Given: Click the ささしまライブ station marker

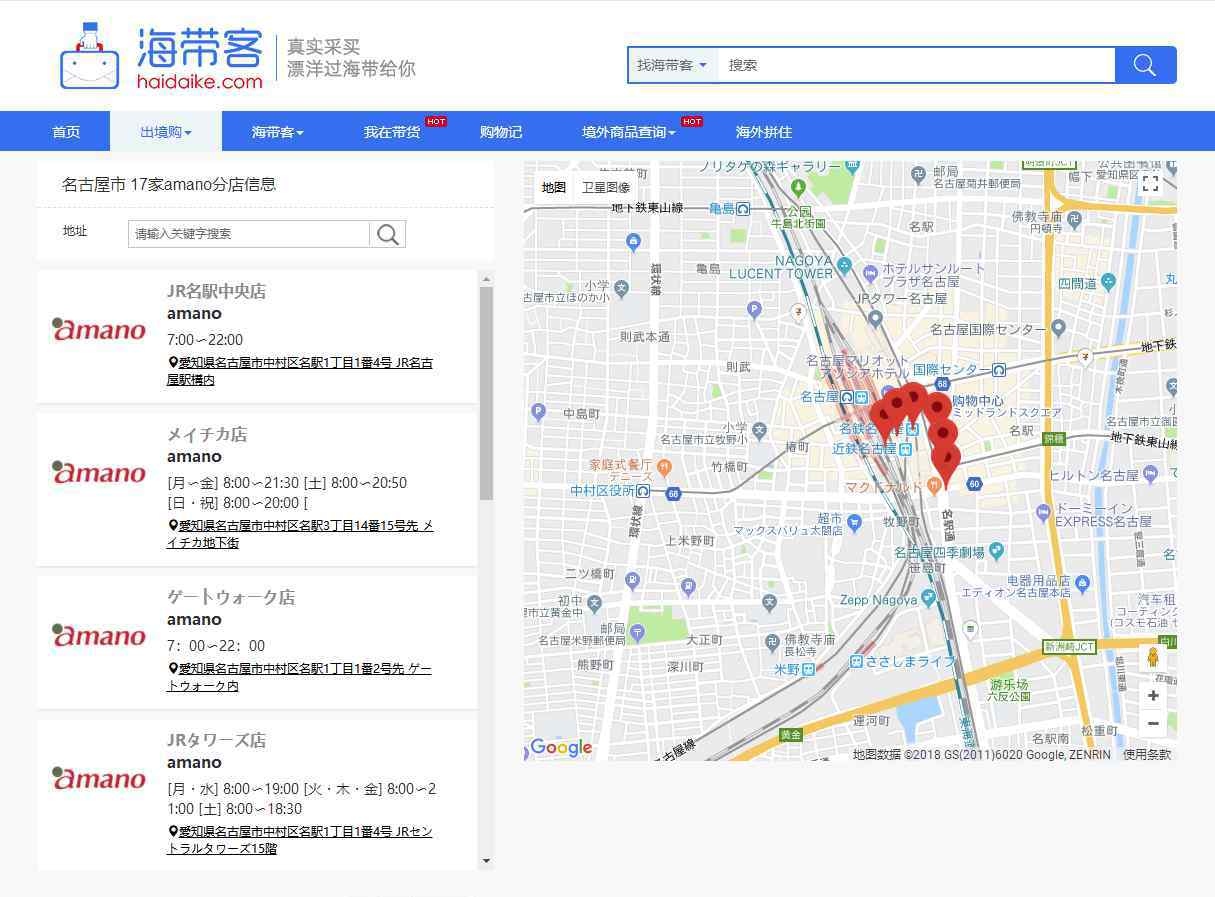Looking at the screenshot, I should [x=857, y=661].
